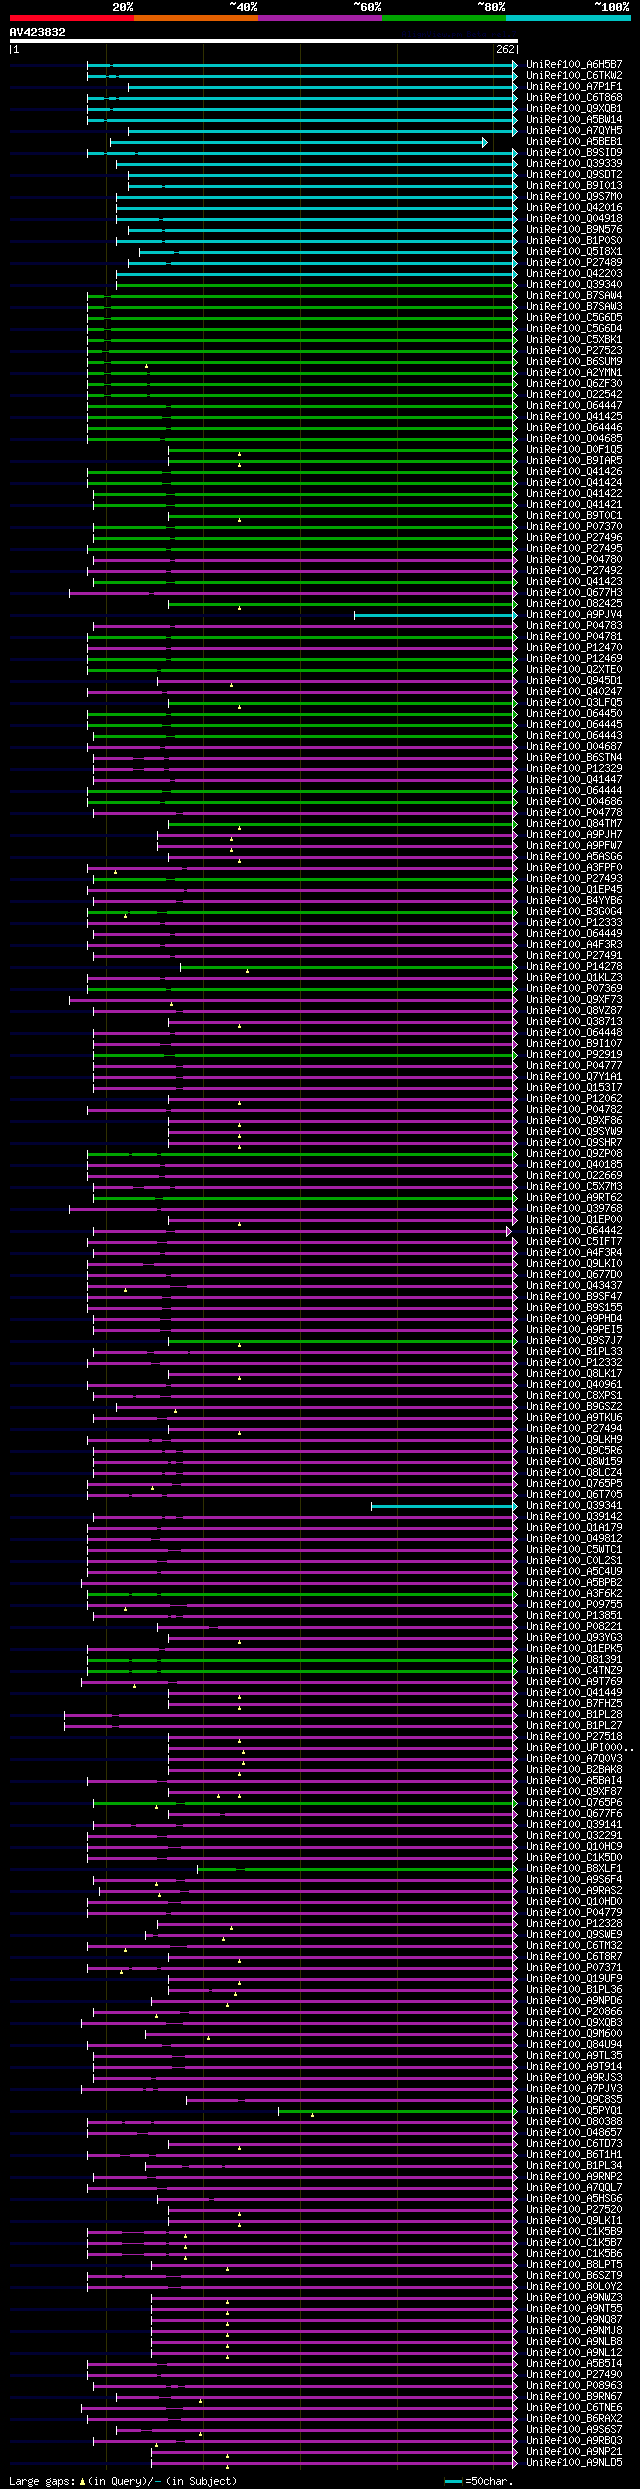Image resolution: width=640 pixels, height=2489 pixels.
Task: Select the UniRef100_P12332 label
Action: 574,1363
